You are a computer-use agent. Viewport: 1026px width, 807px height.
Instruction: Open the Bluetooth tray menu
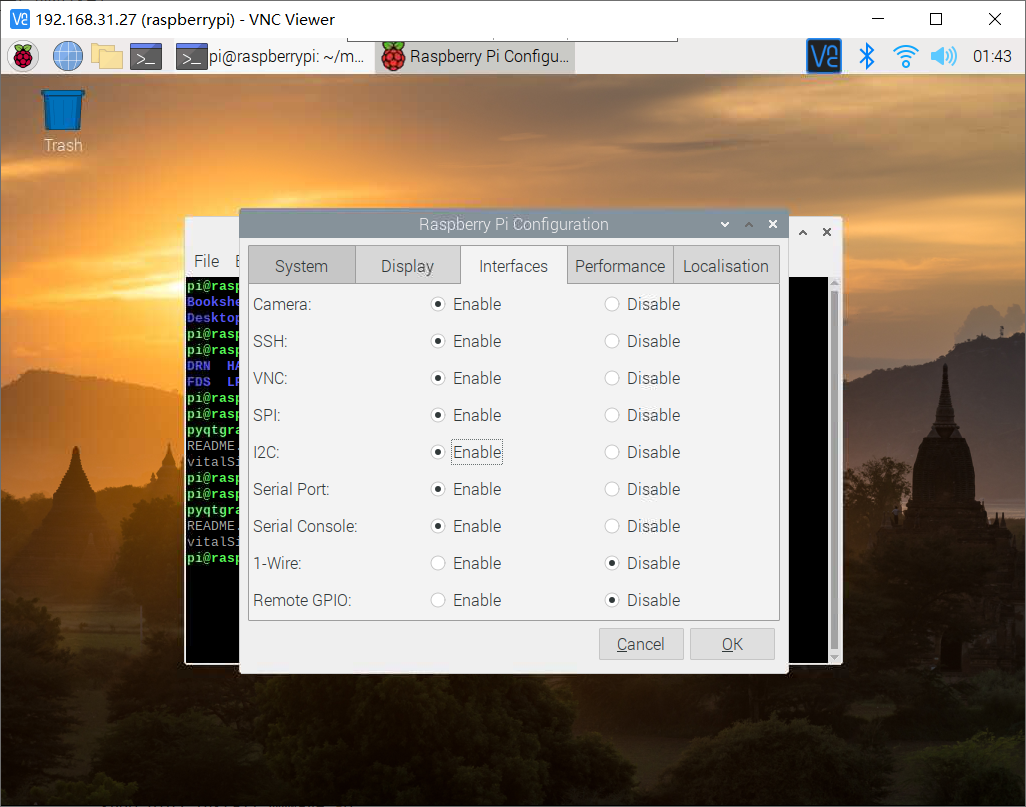point(867,56)
